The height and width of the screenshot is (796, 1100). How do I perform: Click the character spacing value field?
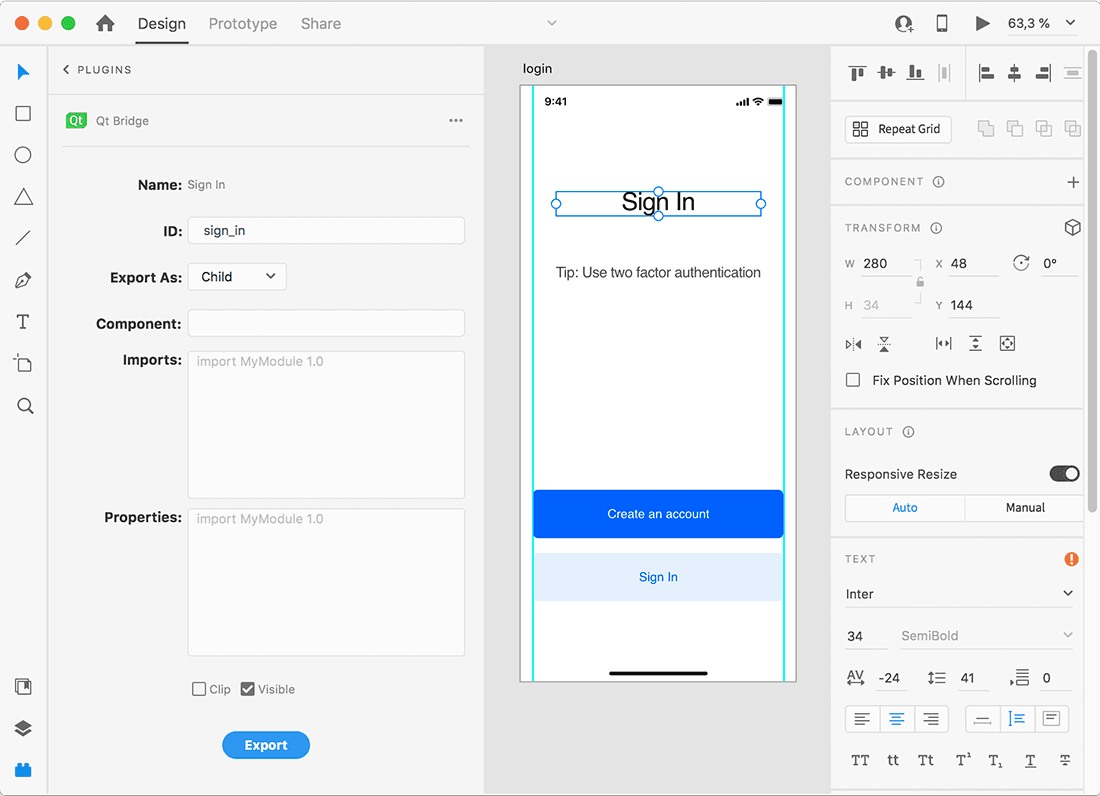click(890, 677)
